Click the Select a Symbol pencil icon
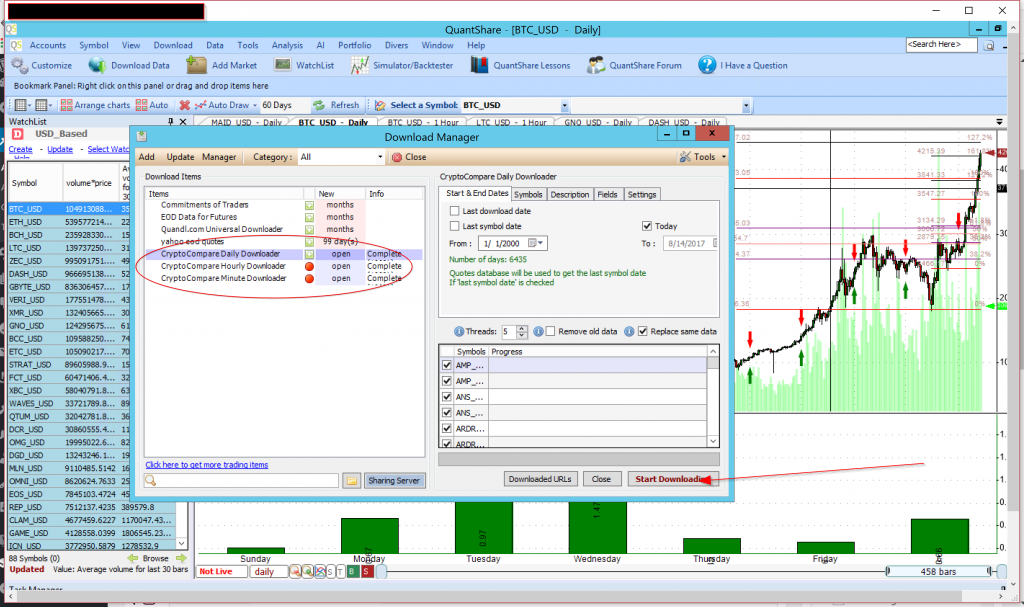 click(380, 105)
